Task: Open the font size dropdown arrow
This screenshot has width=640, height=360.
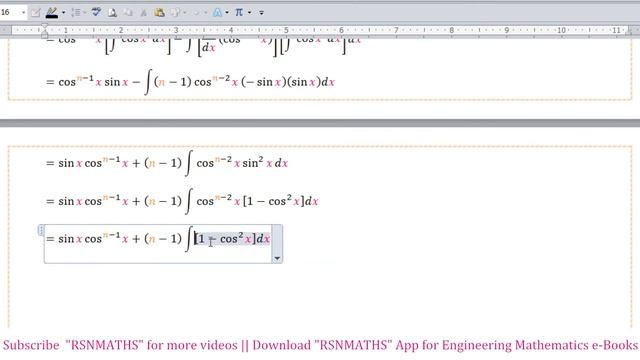Action: click(23, 13)
